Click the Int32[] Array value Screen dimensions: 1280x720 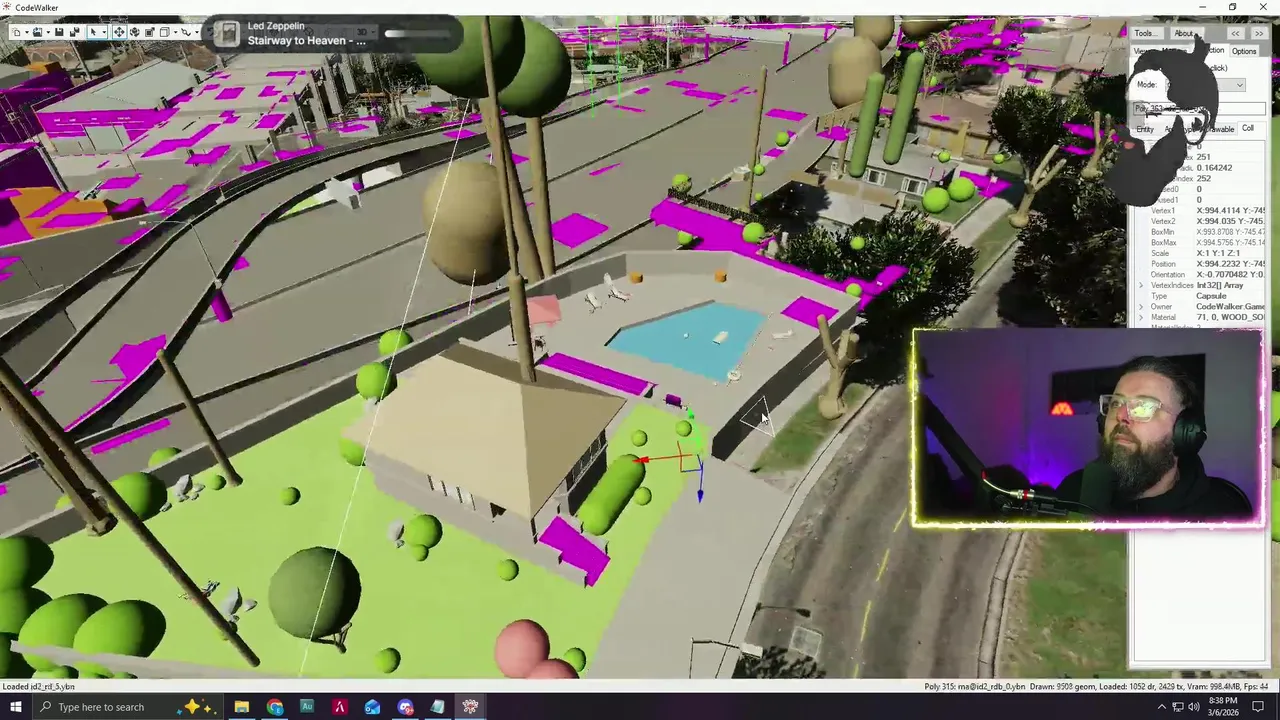tap(1220, 285)
